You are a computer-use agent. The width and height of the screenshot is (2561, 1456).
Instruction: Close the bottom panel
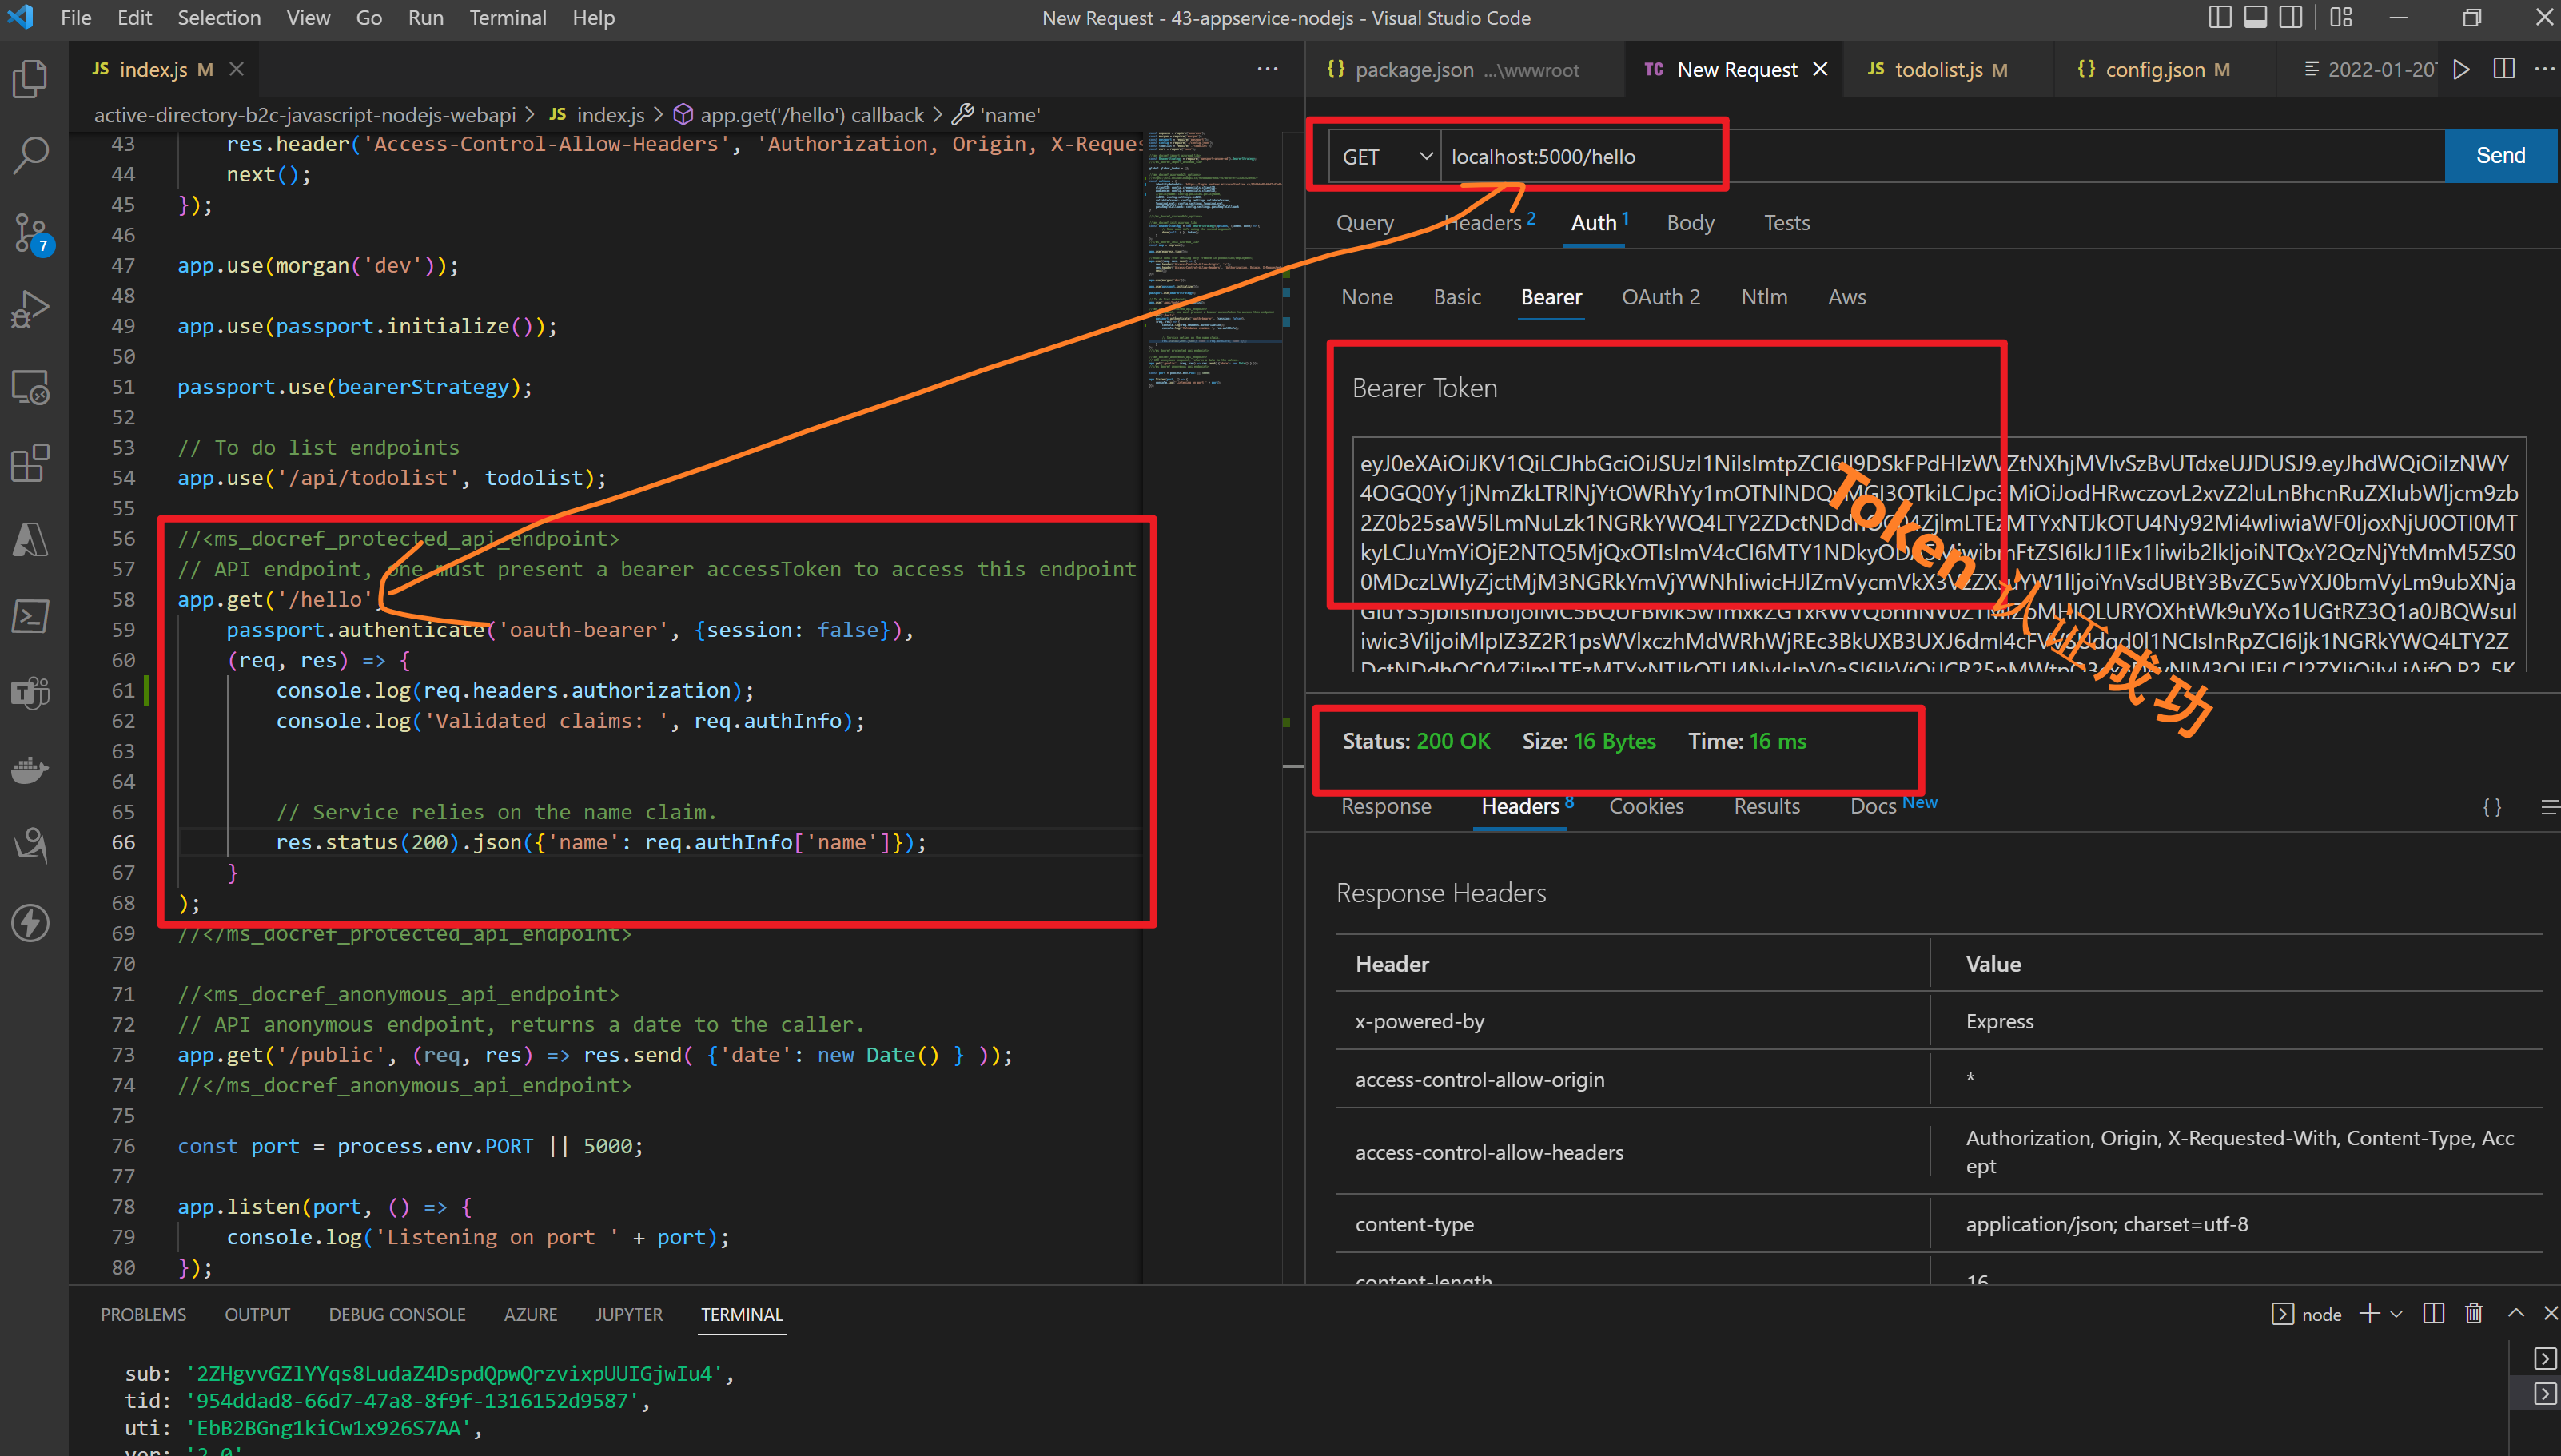[2550, 1314]
